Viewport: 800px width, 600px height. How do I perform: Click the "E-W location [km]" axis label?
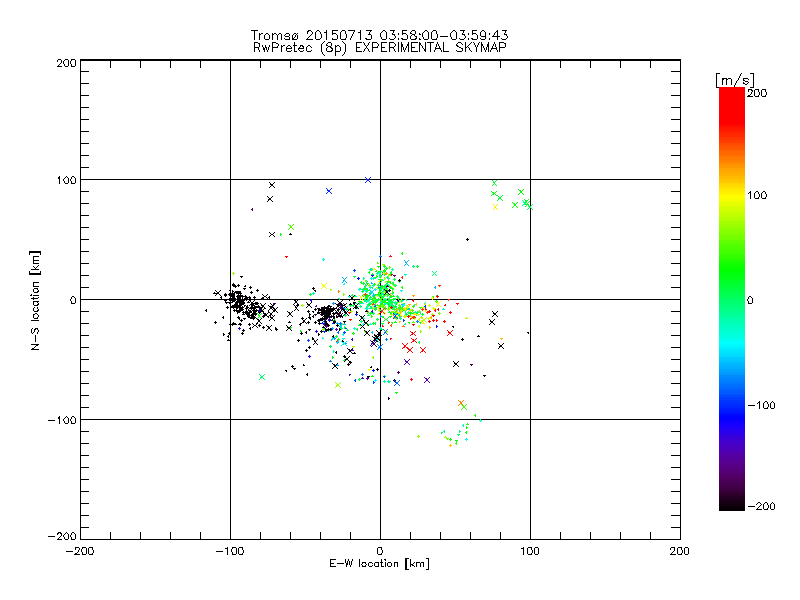(379, 563)
